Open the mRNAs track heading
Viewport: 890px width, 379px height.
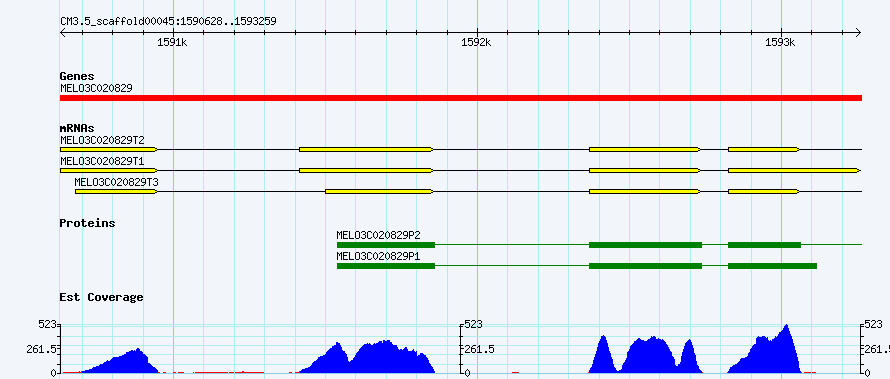(x=77, y=128)
